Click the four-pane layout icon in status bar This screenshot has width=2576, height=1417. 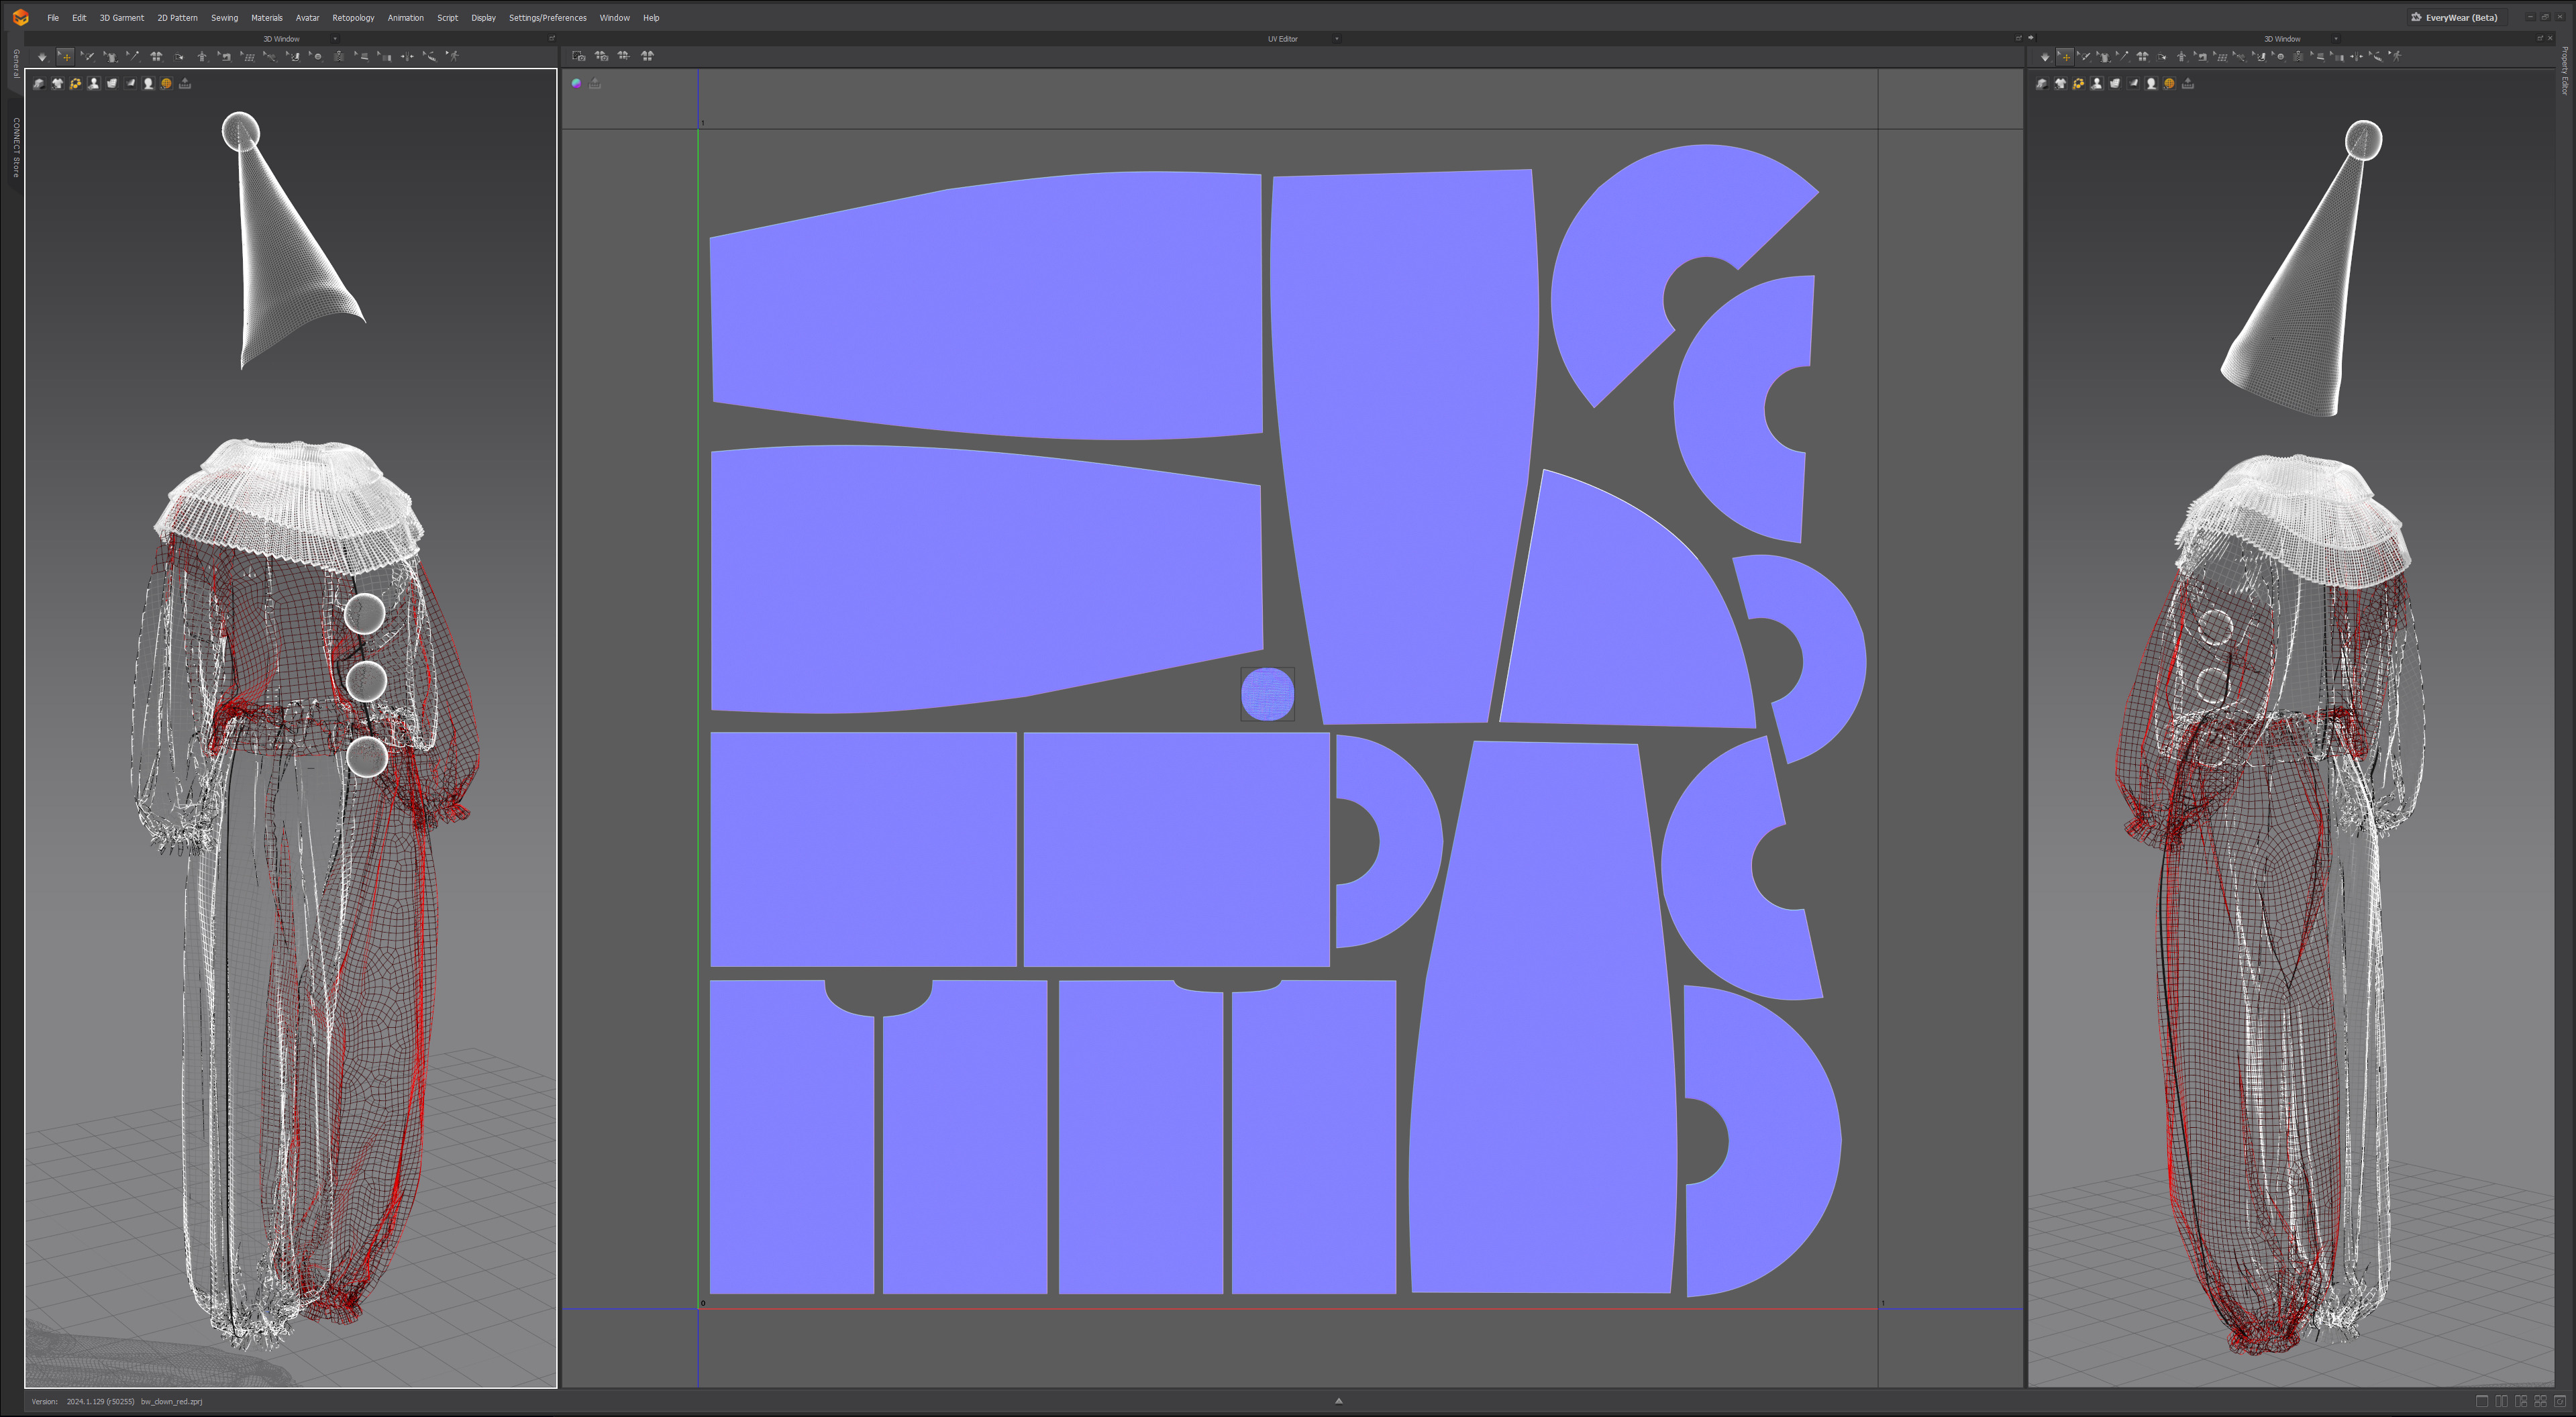[x=2540, y=1401]
